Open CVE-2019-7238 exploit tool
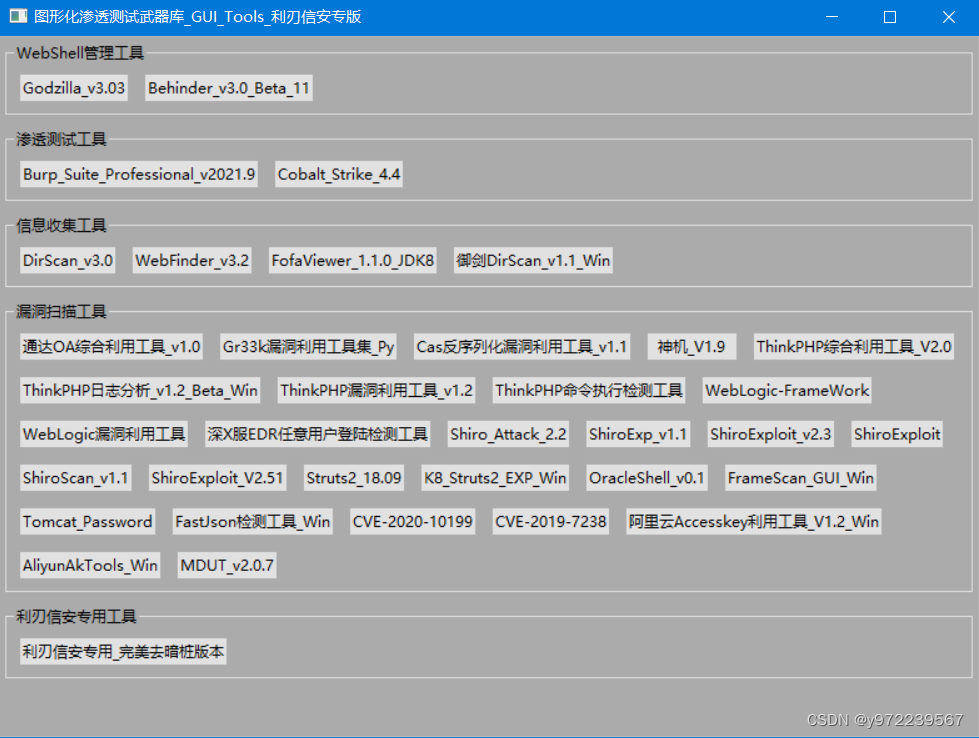979x738 pixels. click(550, 521)
